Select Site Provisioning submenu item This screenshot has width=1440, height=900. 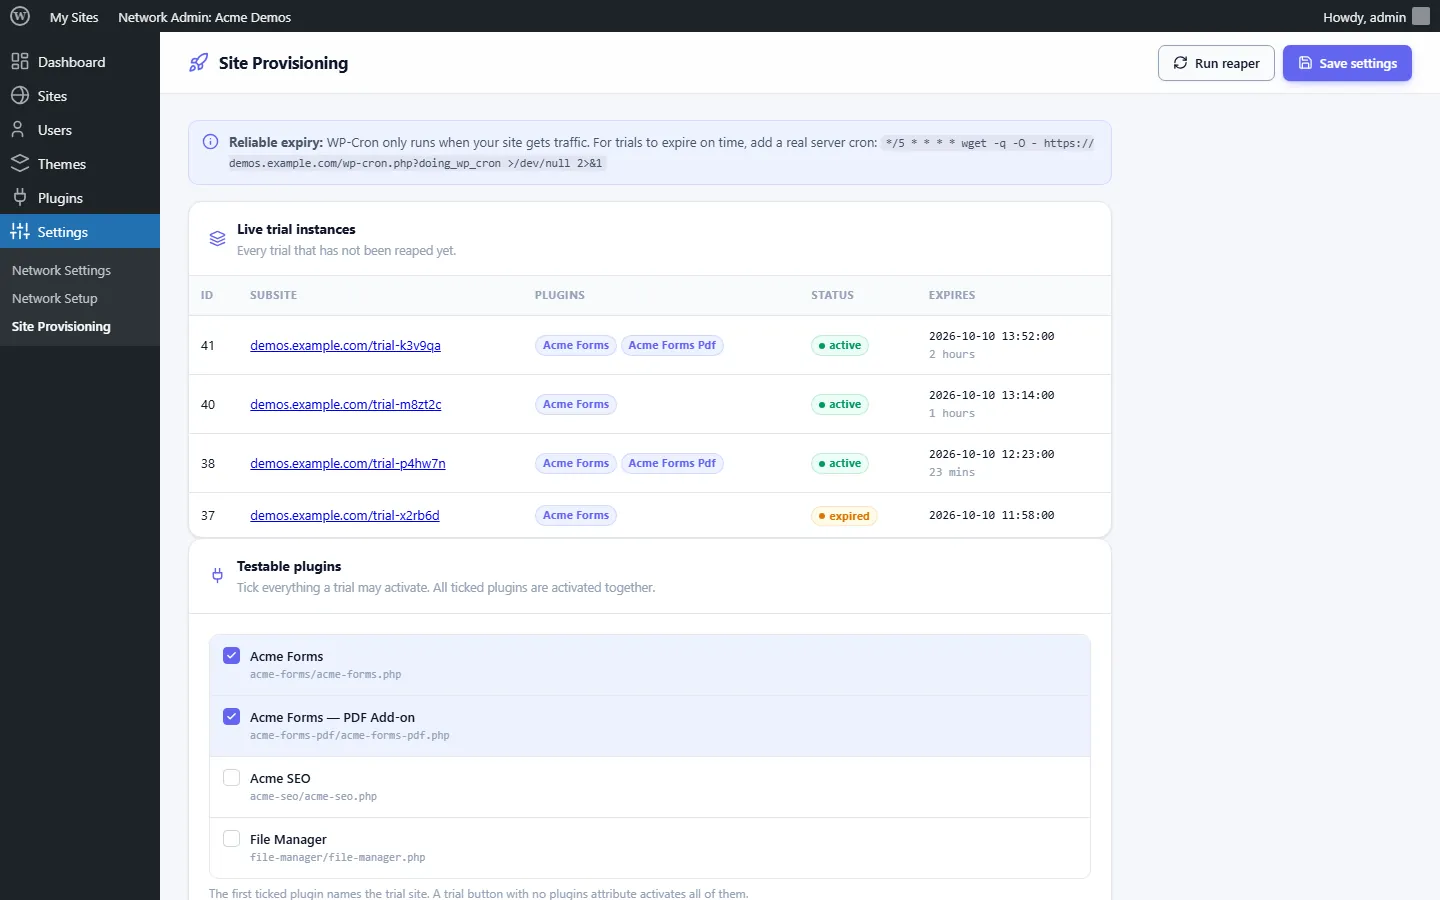tap(61, 326)
